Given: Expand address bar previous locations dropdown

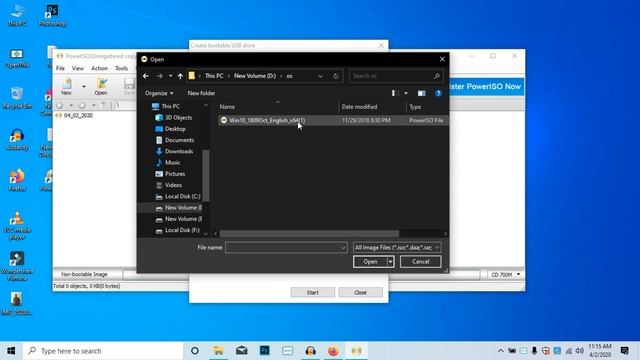Looking at the screenshot, I should 320,76.
